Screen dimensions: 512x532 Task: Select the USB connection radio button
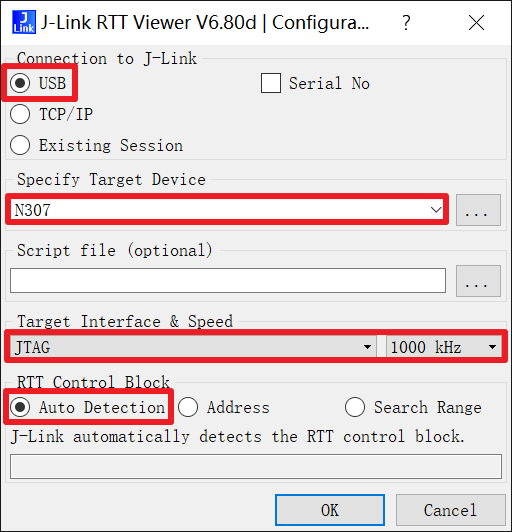(x=20, y=83)
